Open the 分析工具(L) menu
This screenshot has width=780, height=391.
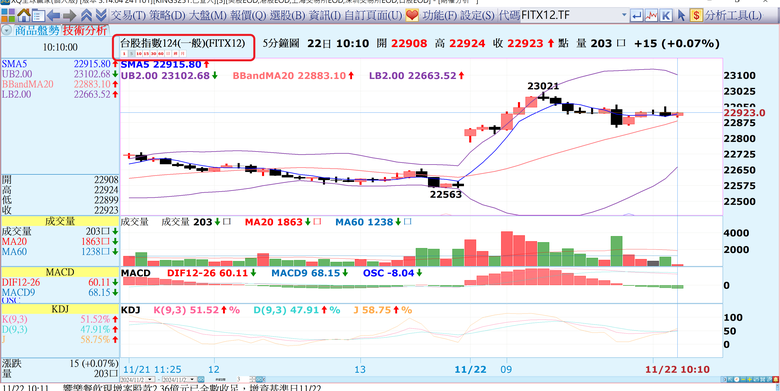733,15
